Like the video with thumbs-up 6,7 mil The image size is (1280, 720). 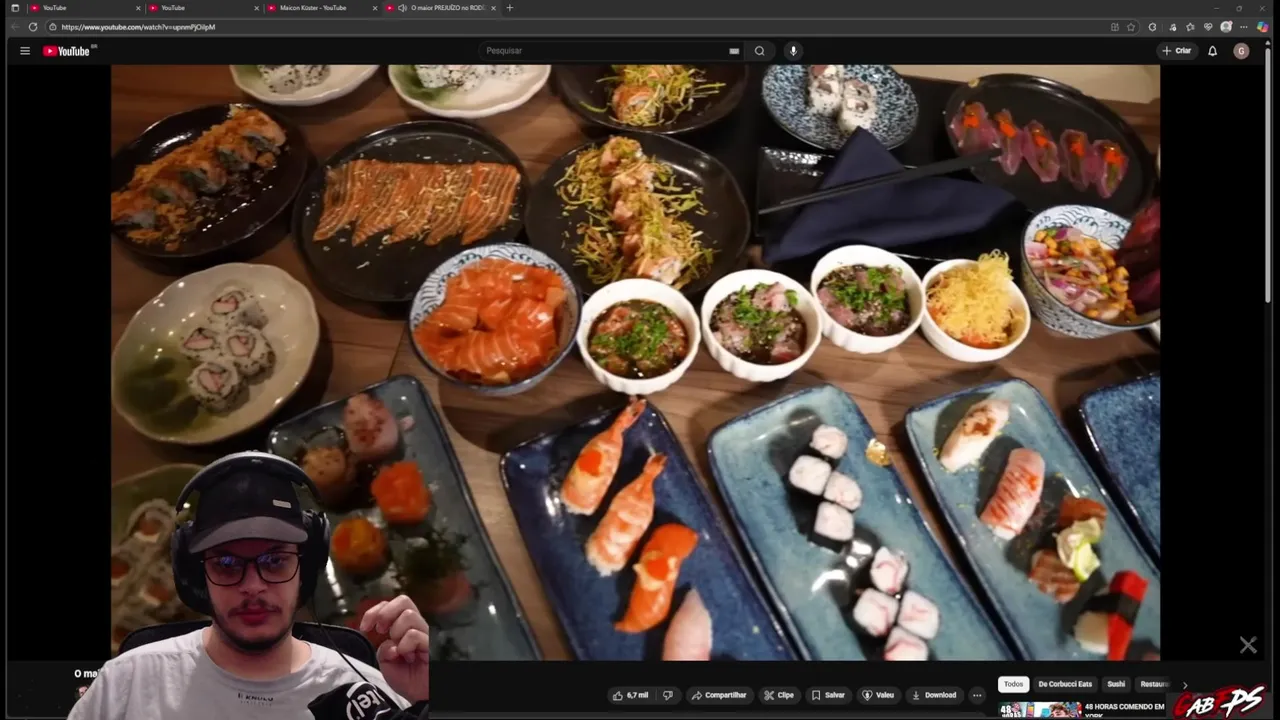pyautogui.click(x=630, y=695)
